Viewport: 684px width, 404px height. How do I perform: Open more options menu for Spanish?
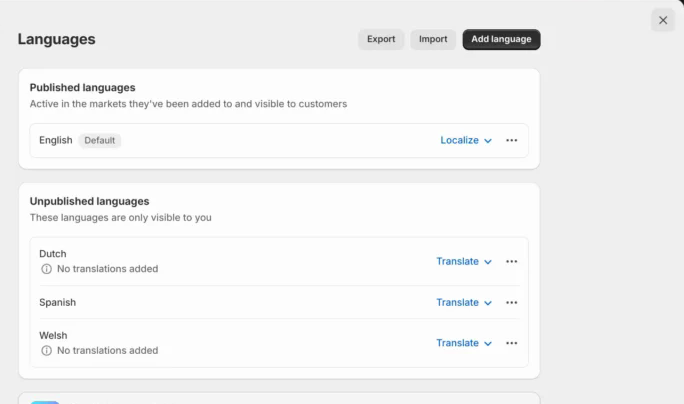tap(511, 302)
